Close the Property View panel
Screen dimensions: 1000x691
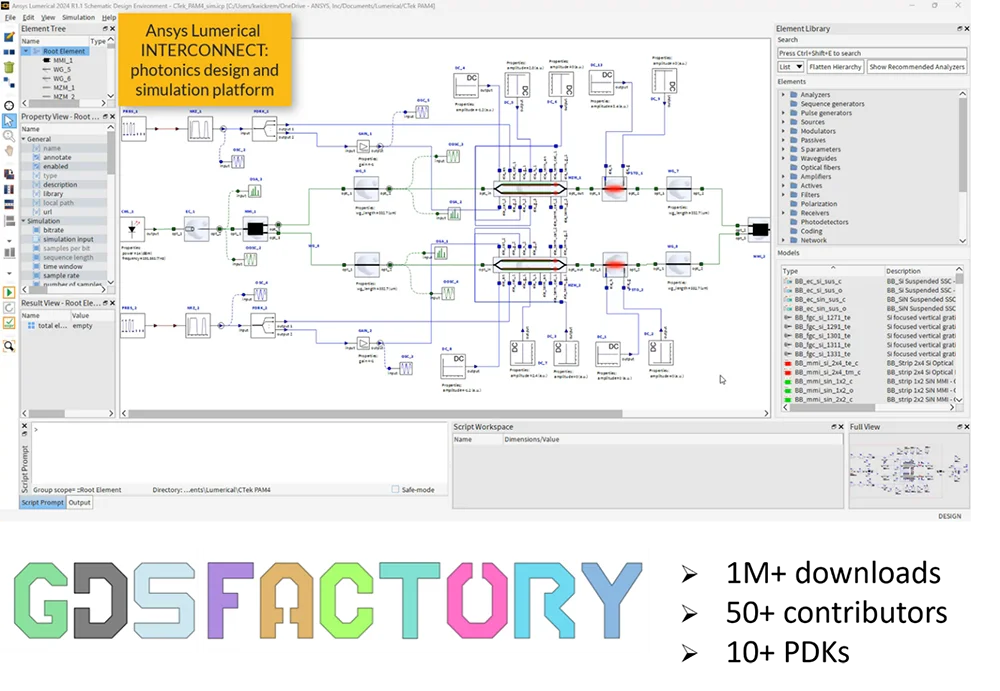(112, 117)
